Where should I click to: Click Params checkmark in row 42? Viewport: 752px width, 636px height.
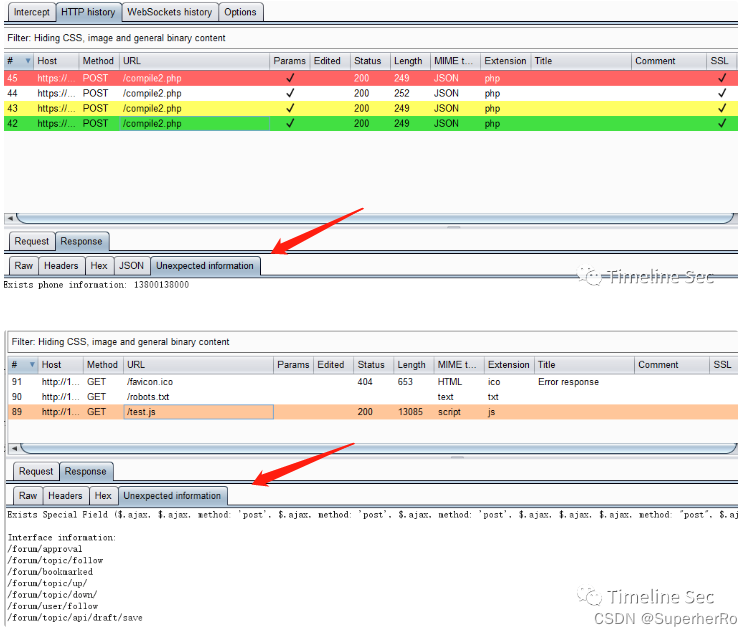point(290,123)
